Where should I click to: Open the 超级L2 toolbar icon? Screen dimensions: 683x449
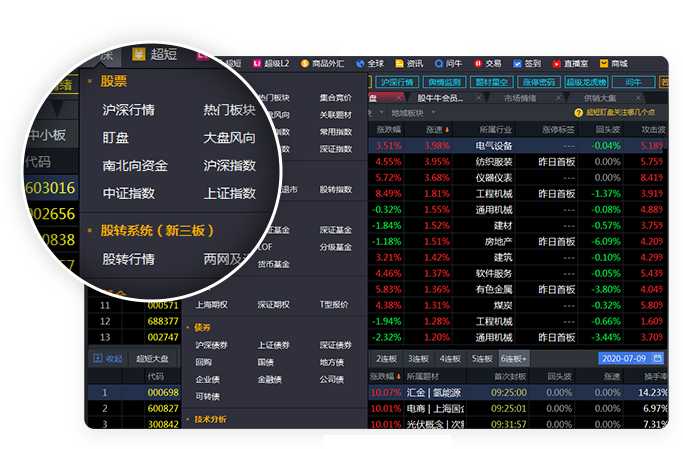(x=257, y=64)
